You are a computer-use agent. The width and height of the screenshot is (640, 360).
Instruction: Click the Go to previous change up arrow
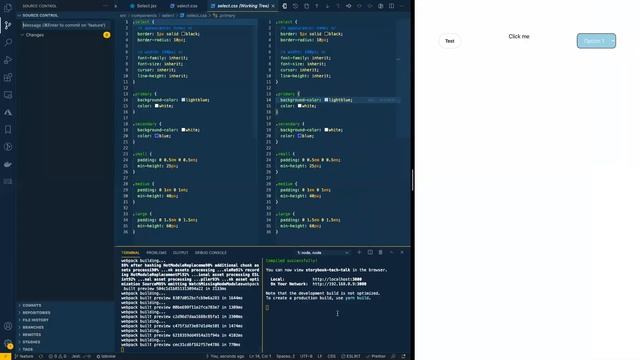(x=317, y=6)
